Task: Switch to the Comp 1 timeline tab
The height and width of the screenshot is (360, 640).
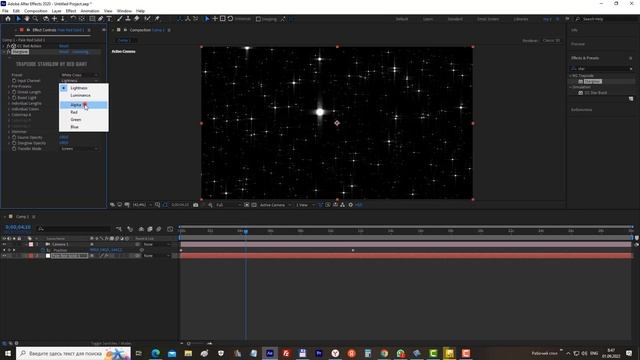Action: [22, 217]
